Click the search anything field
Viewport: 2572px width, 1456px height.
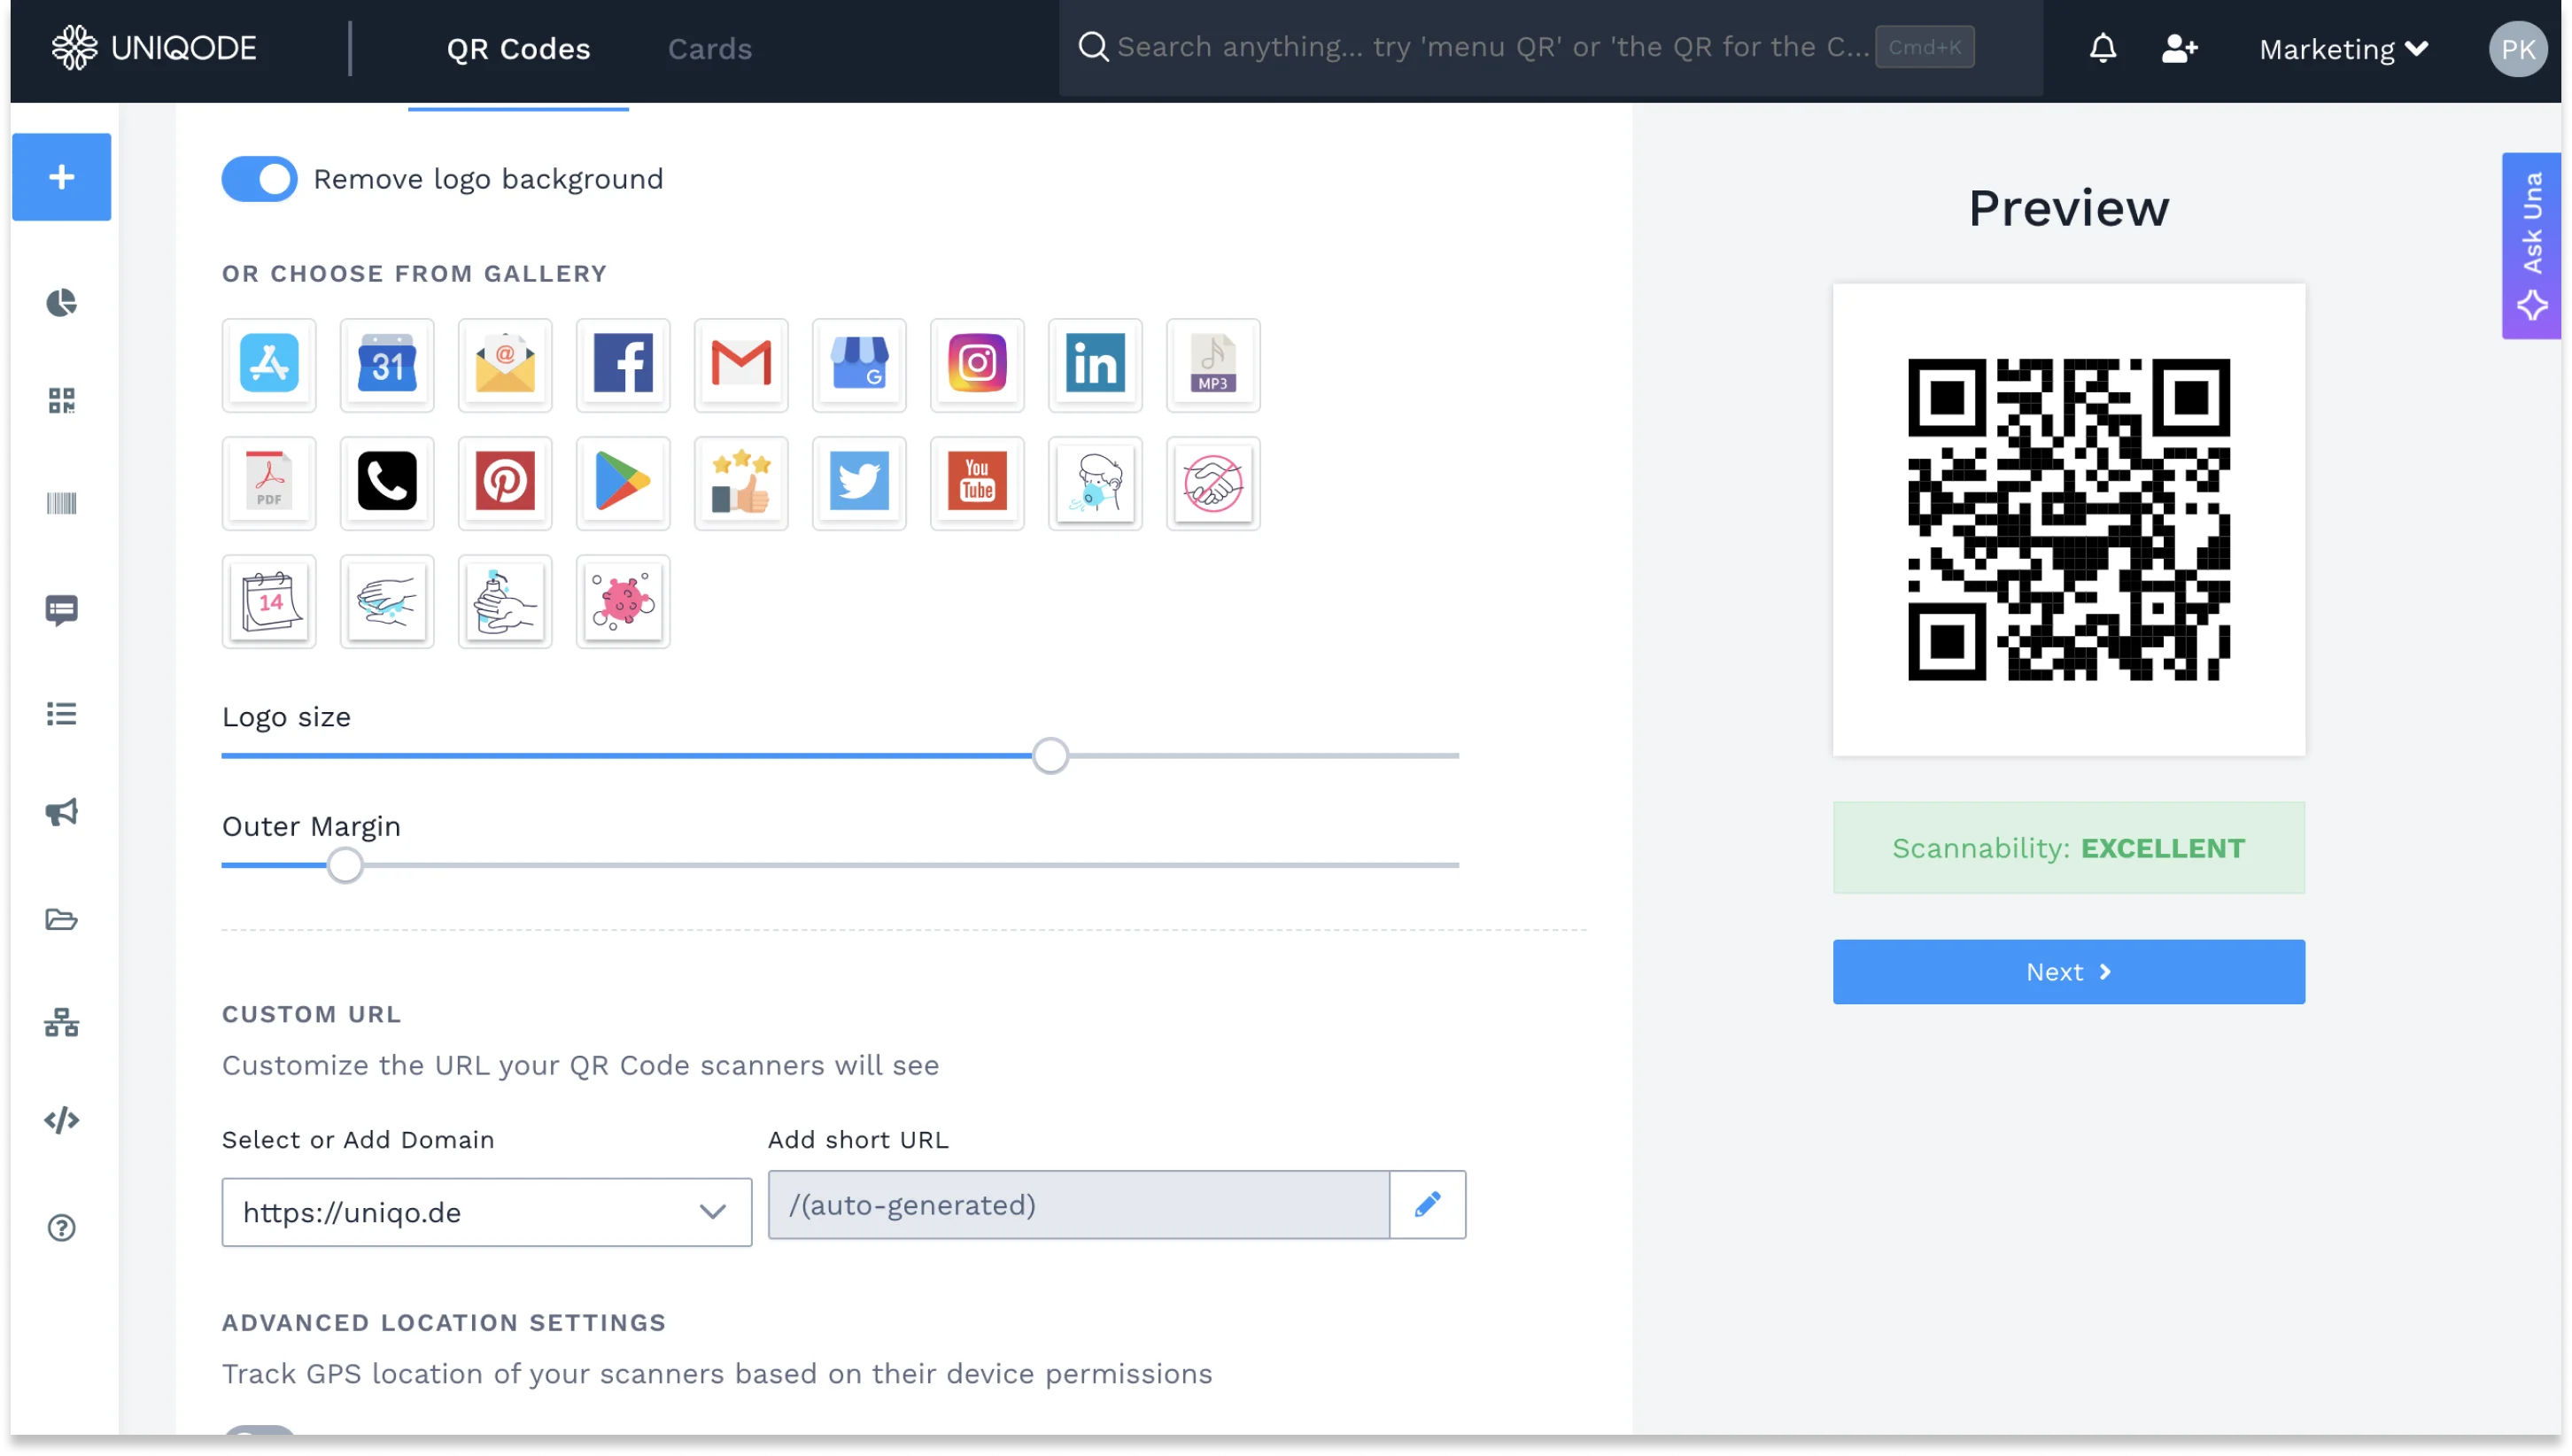(1549, 47)
